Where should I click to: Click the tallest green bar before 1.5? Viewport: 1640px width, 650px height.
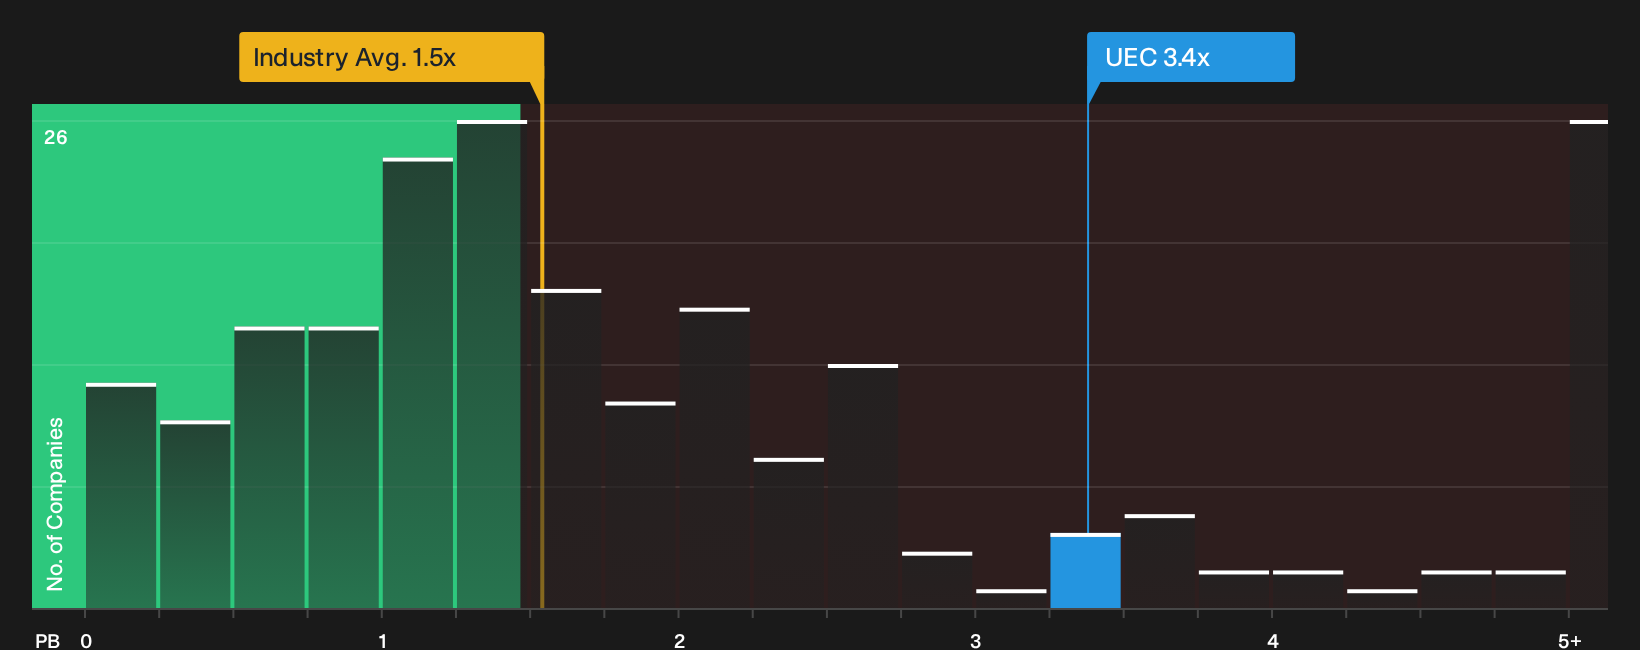tap(491, 364)
